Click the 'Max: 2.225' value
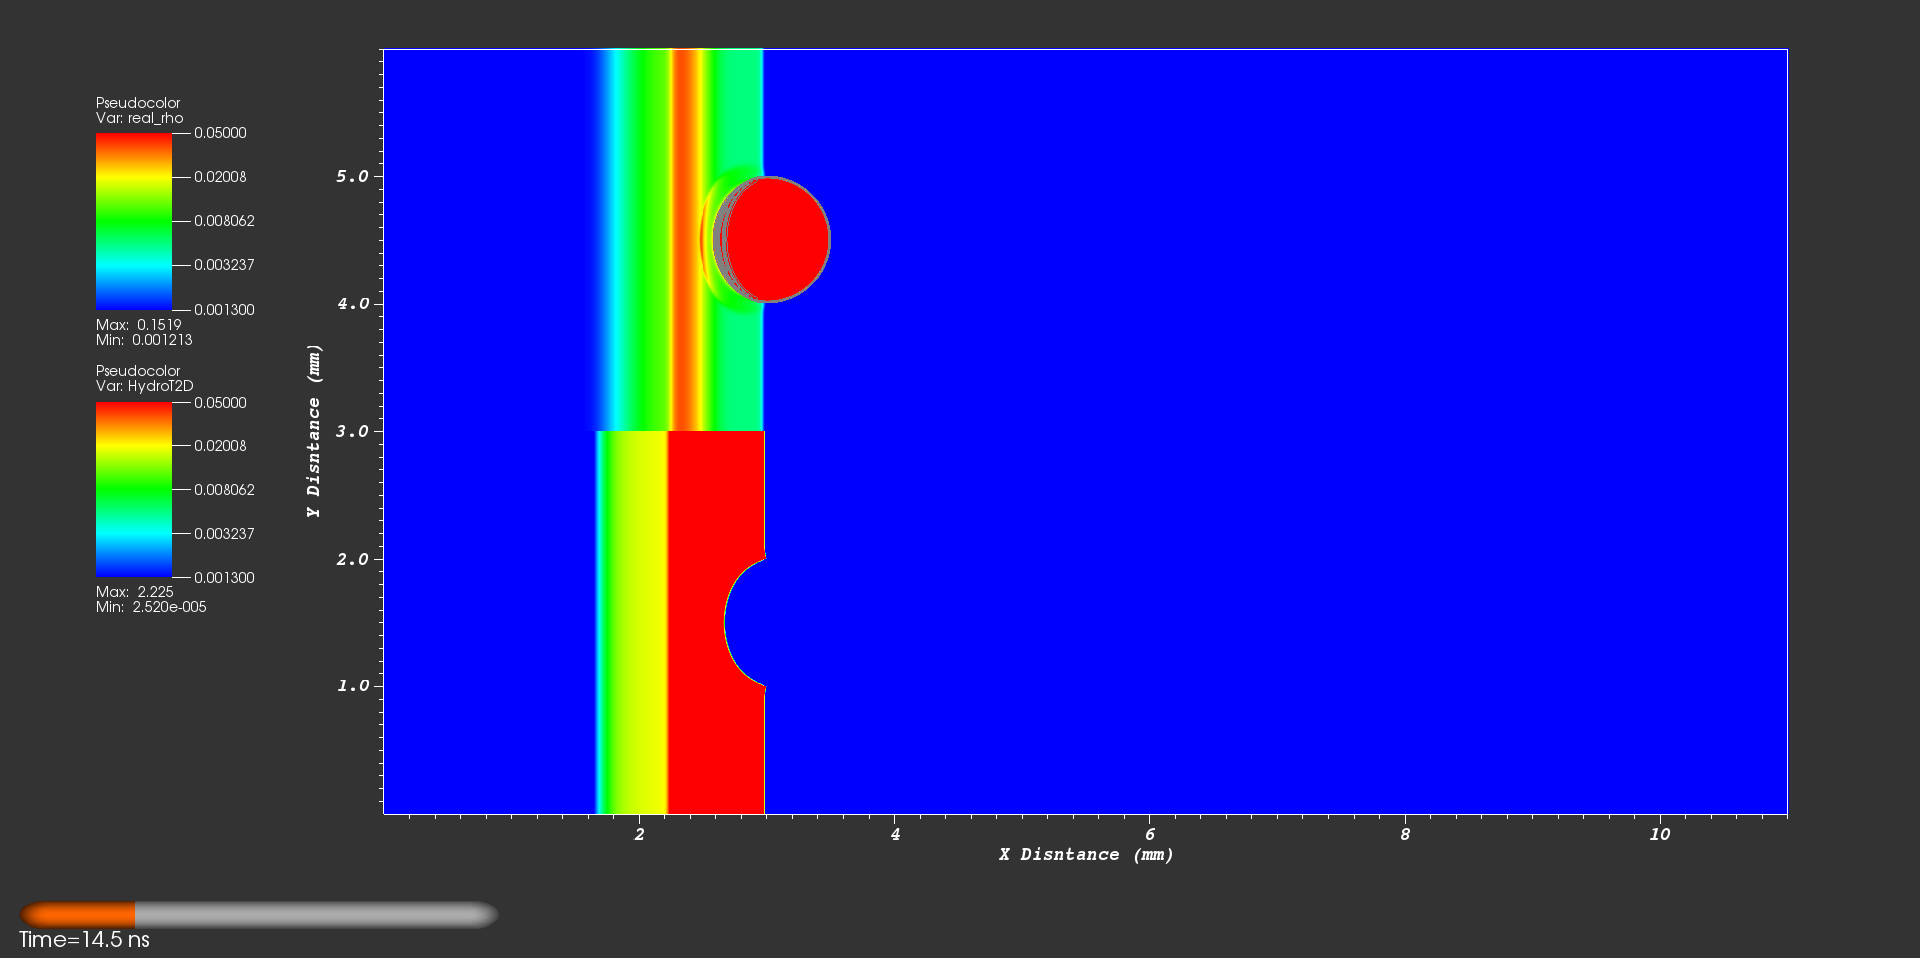1920x958 pixels. click(135, 592)
